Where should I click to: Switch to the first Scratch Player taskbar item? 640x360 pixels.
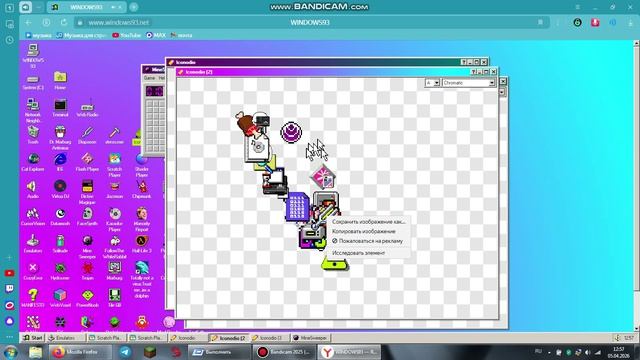106,338
